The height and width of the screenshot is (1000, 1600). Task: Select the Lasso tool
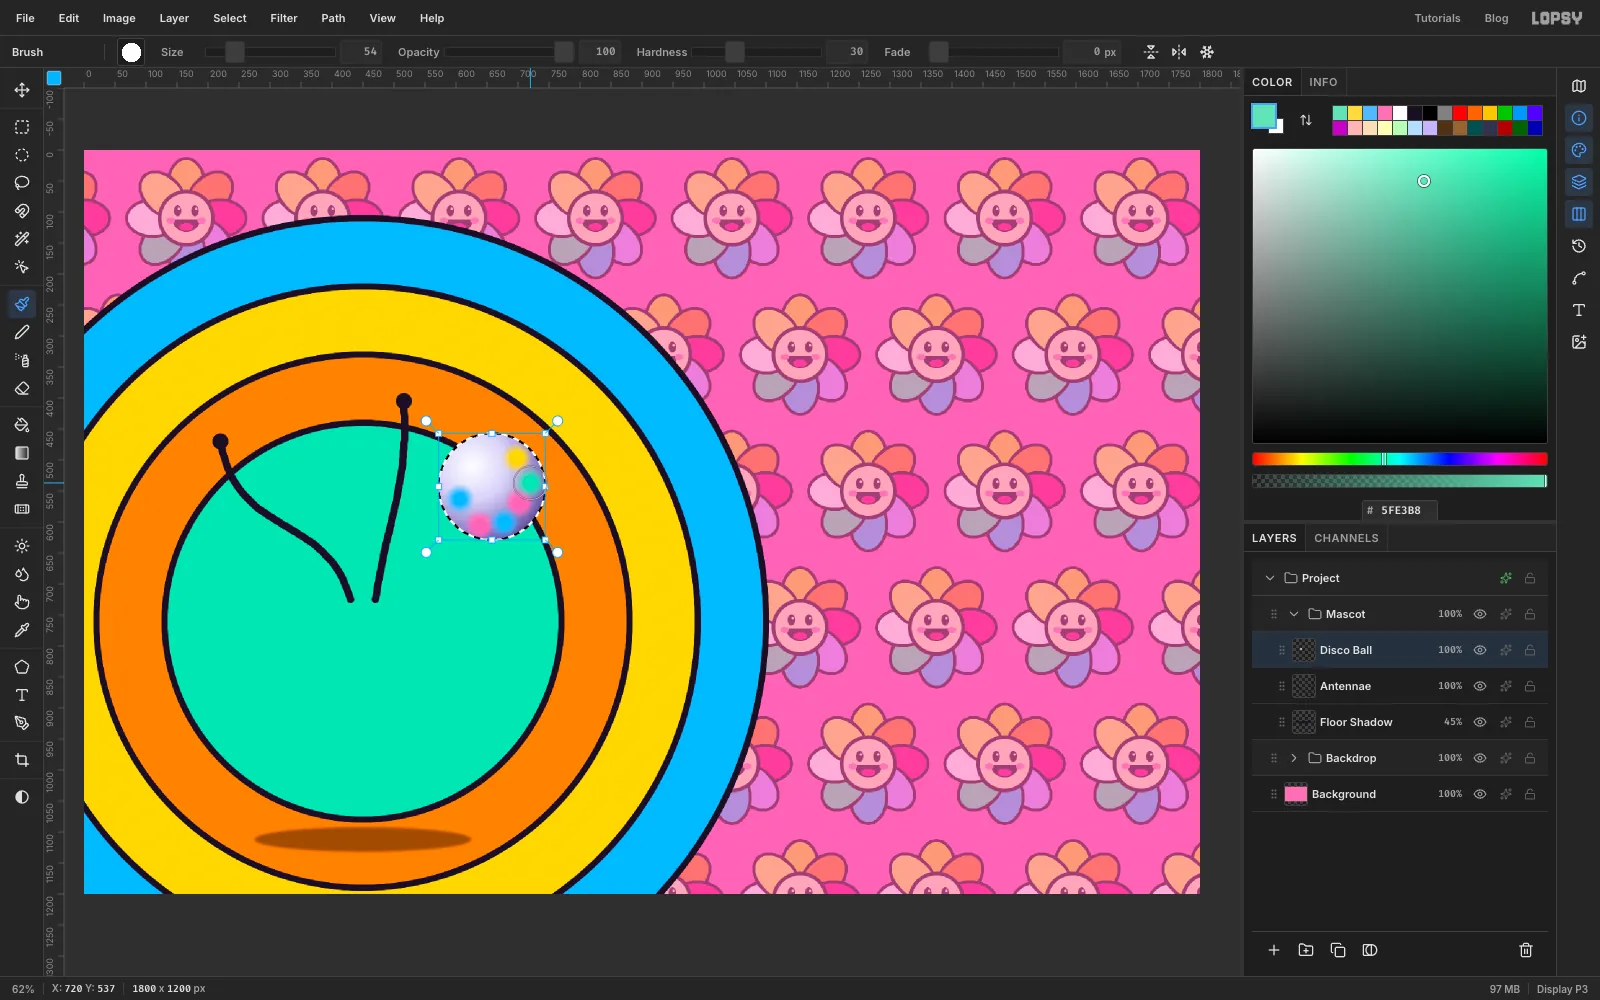(21, 183)
